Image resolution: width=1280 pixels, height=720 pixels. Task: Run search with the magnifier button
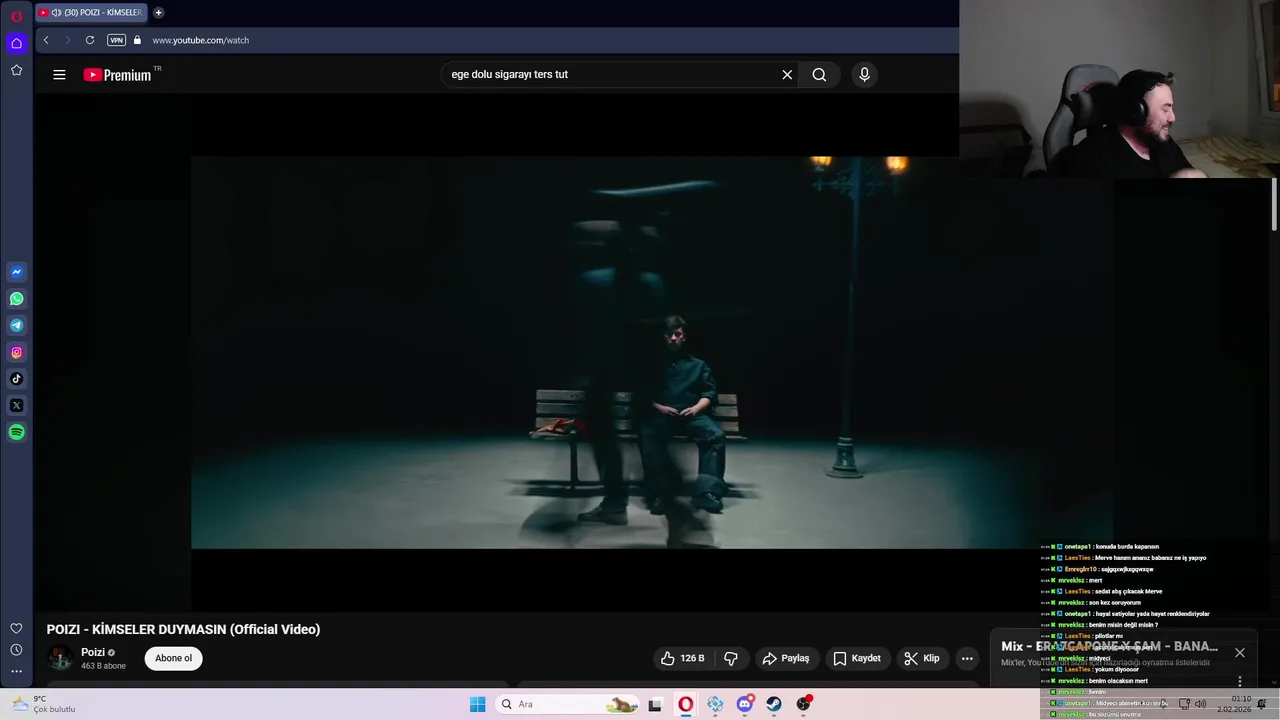tap(819, 74)
